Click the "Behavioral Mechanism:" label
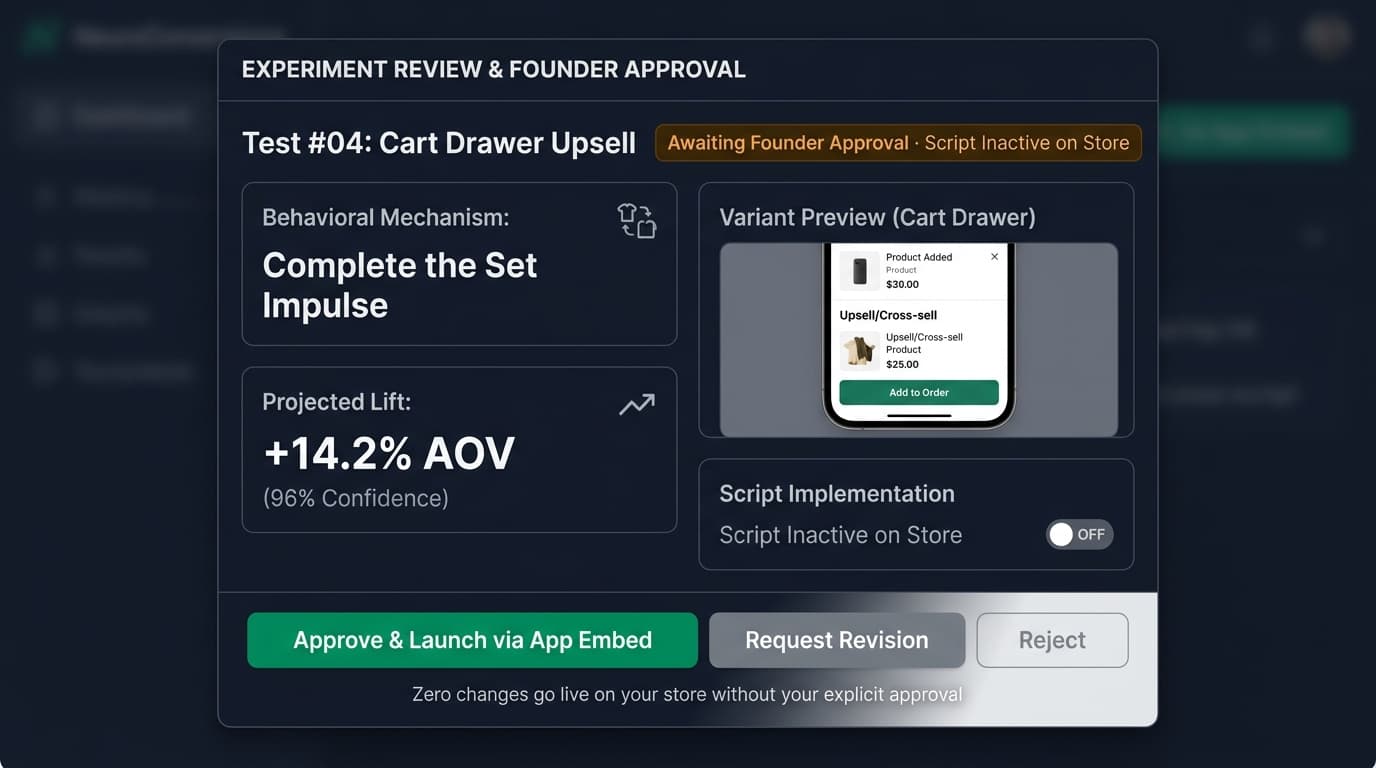Image resolution: width=1376 pixels, height=768 pixels. tap(385, 217)
